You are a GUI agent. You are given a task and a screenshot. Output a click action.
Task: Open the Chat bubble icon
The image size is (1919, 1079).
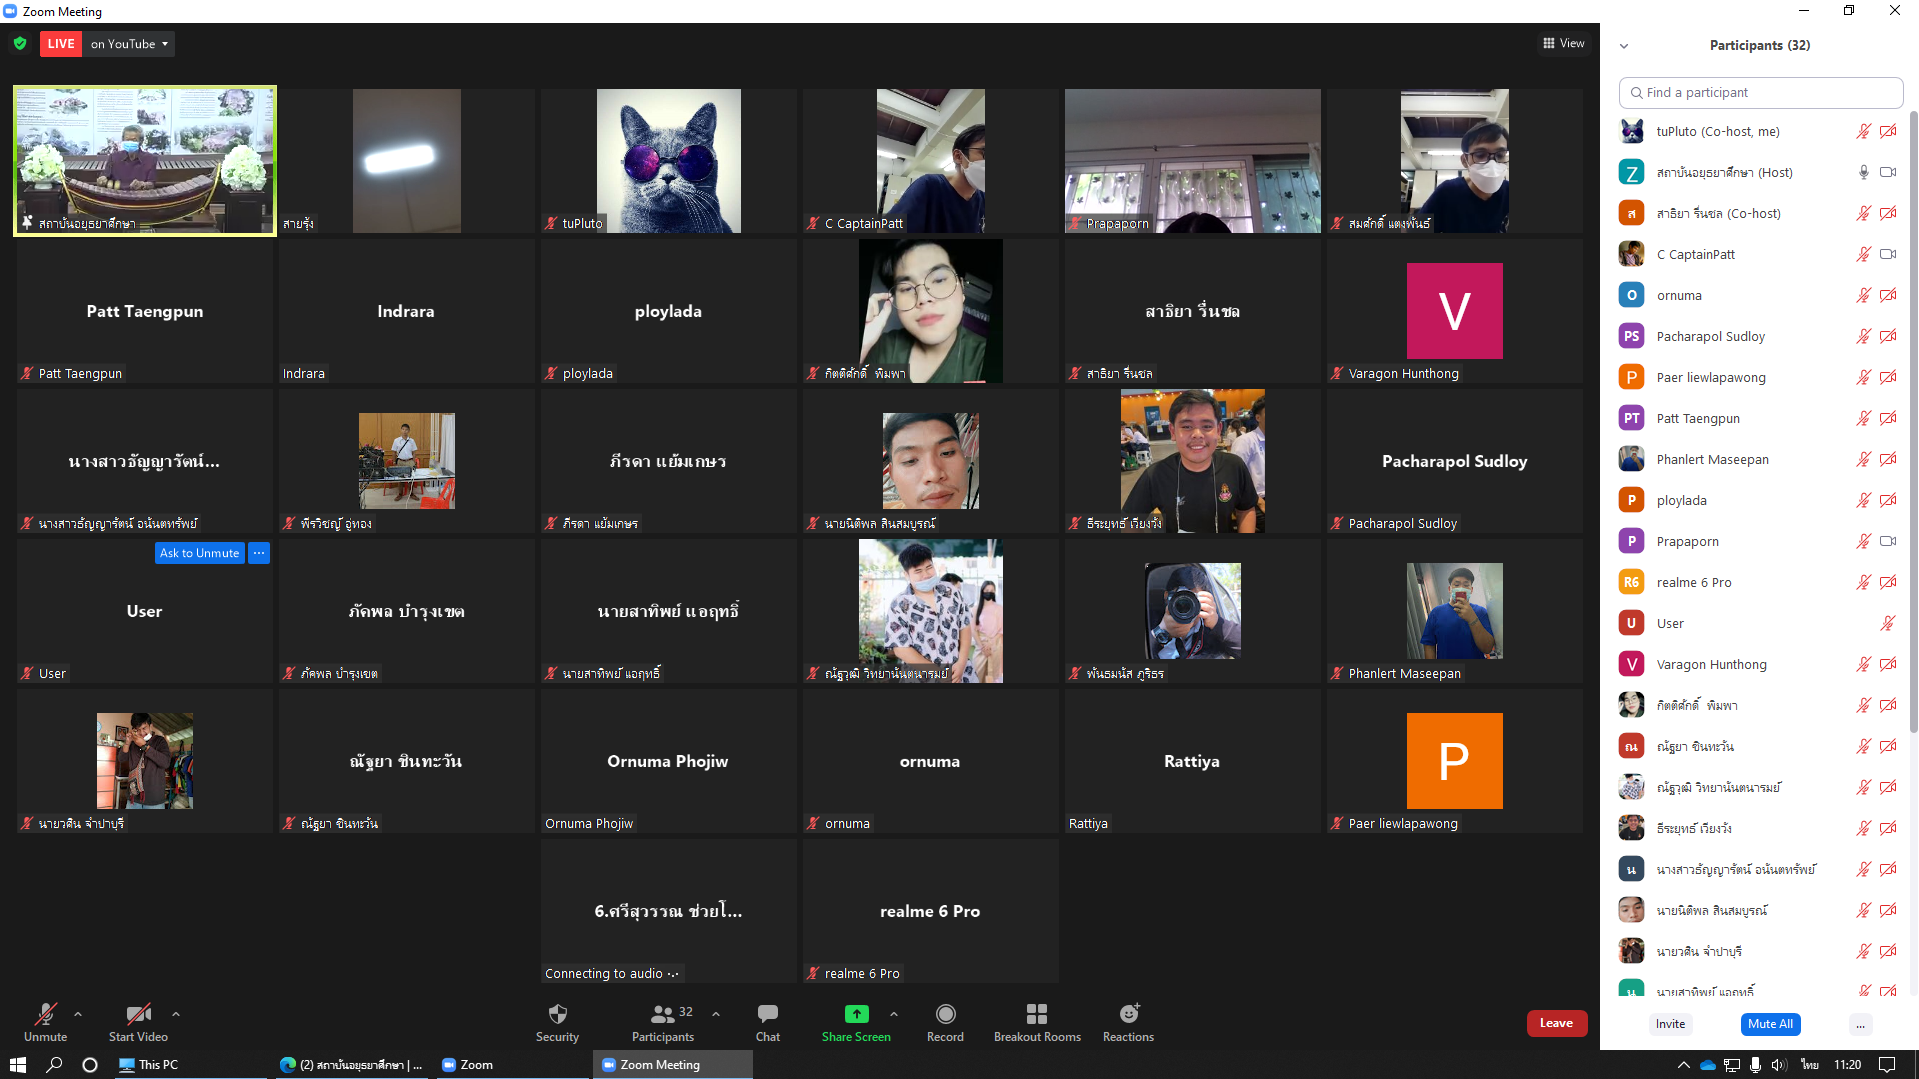point(768,1014)
